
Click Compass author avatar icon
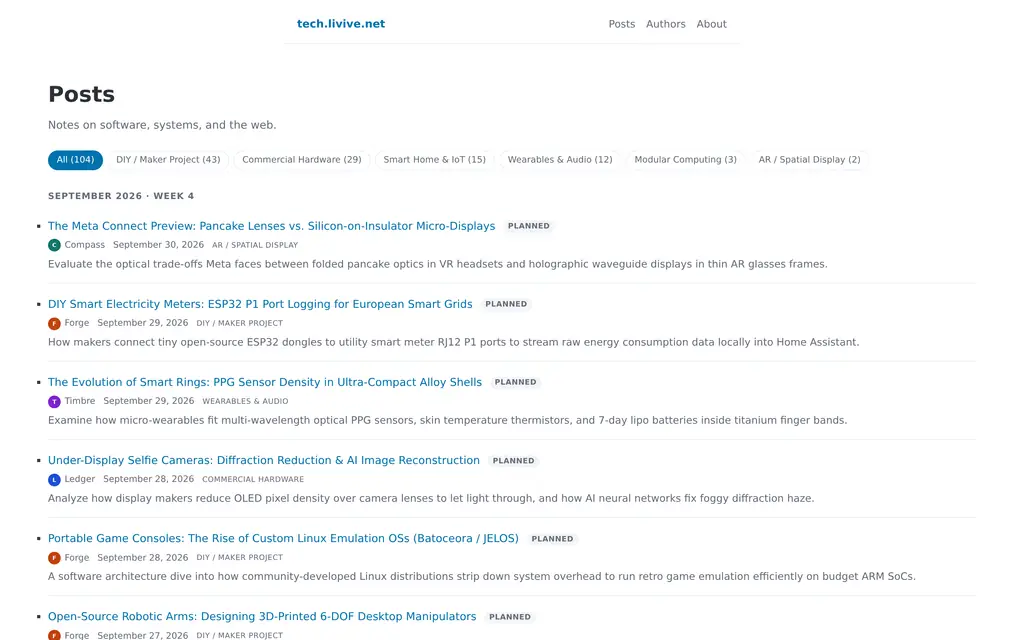[x=54, y=245]
